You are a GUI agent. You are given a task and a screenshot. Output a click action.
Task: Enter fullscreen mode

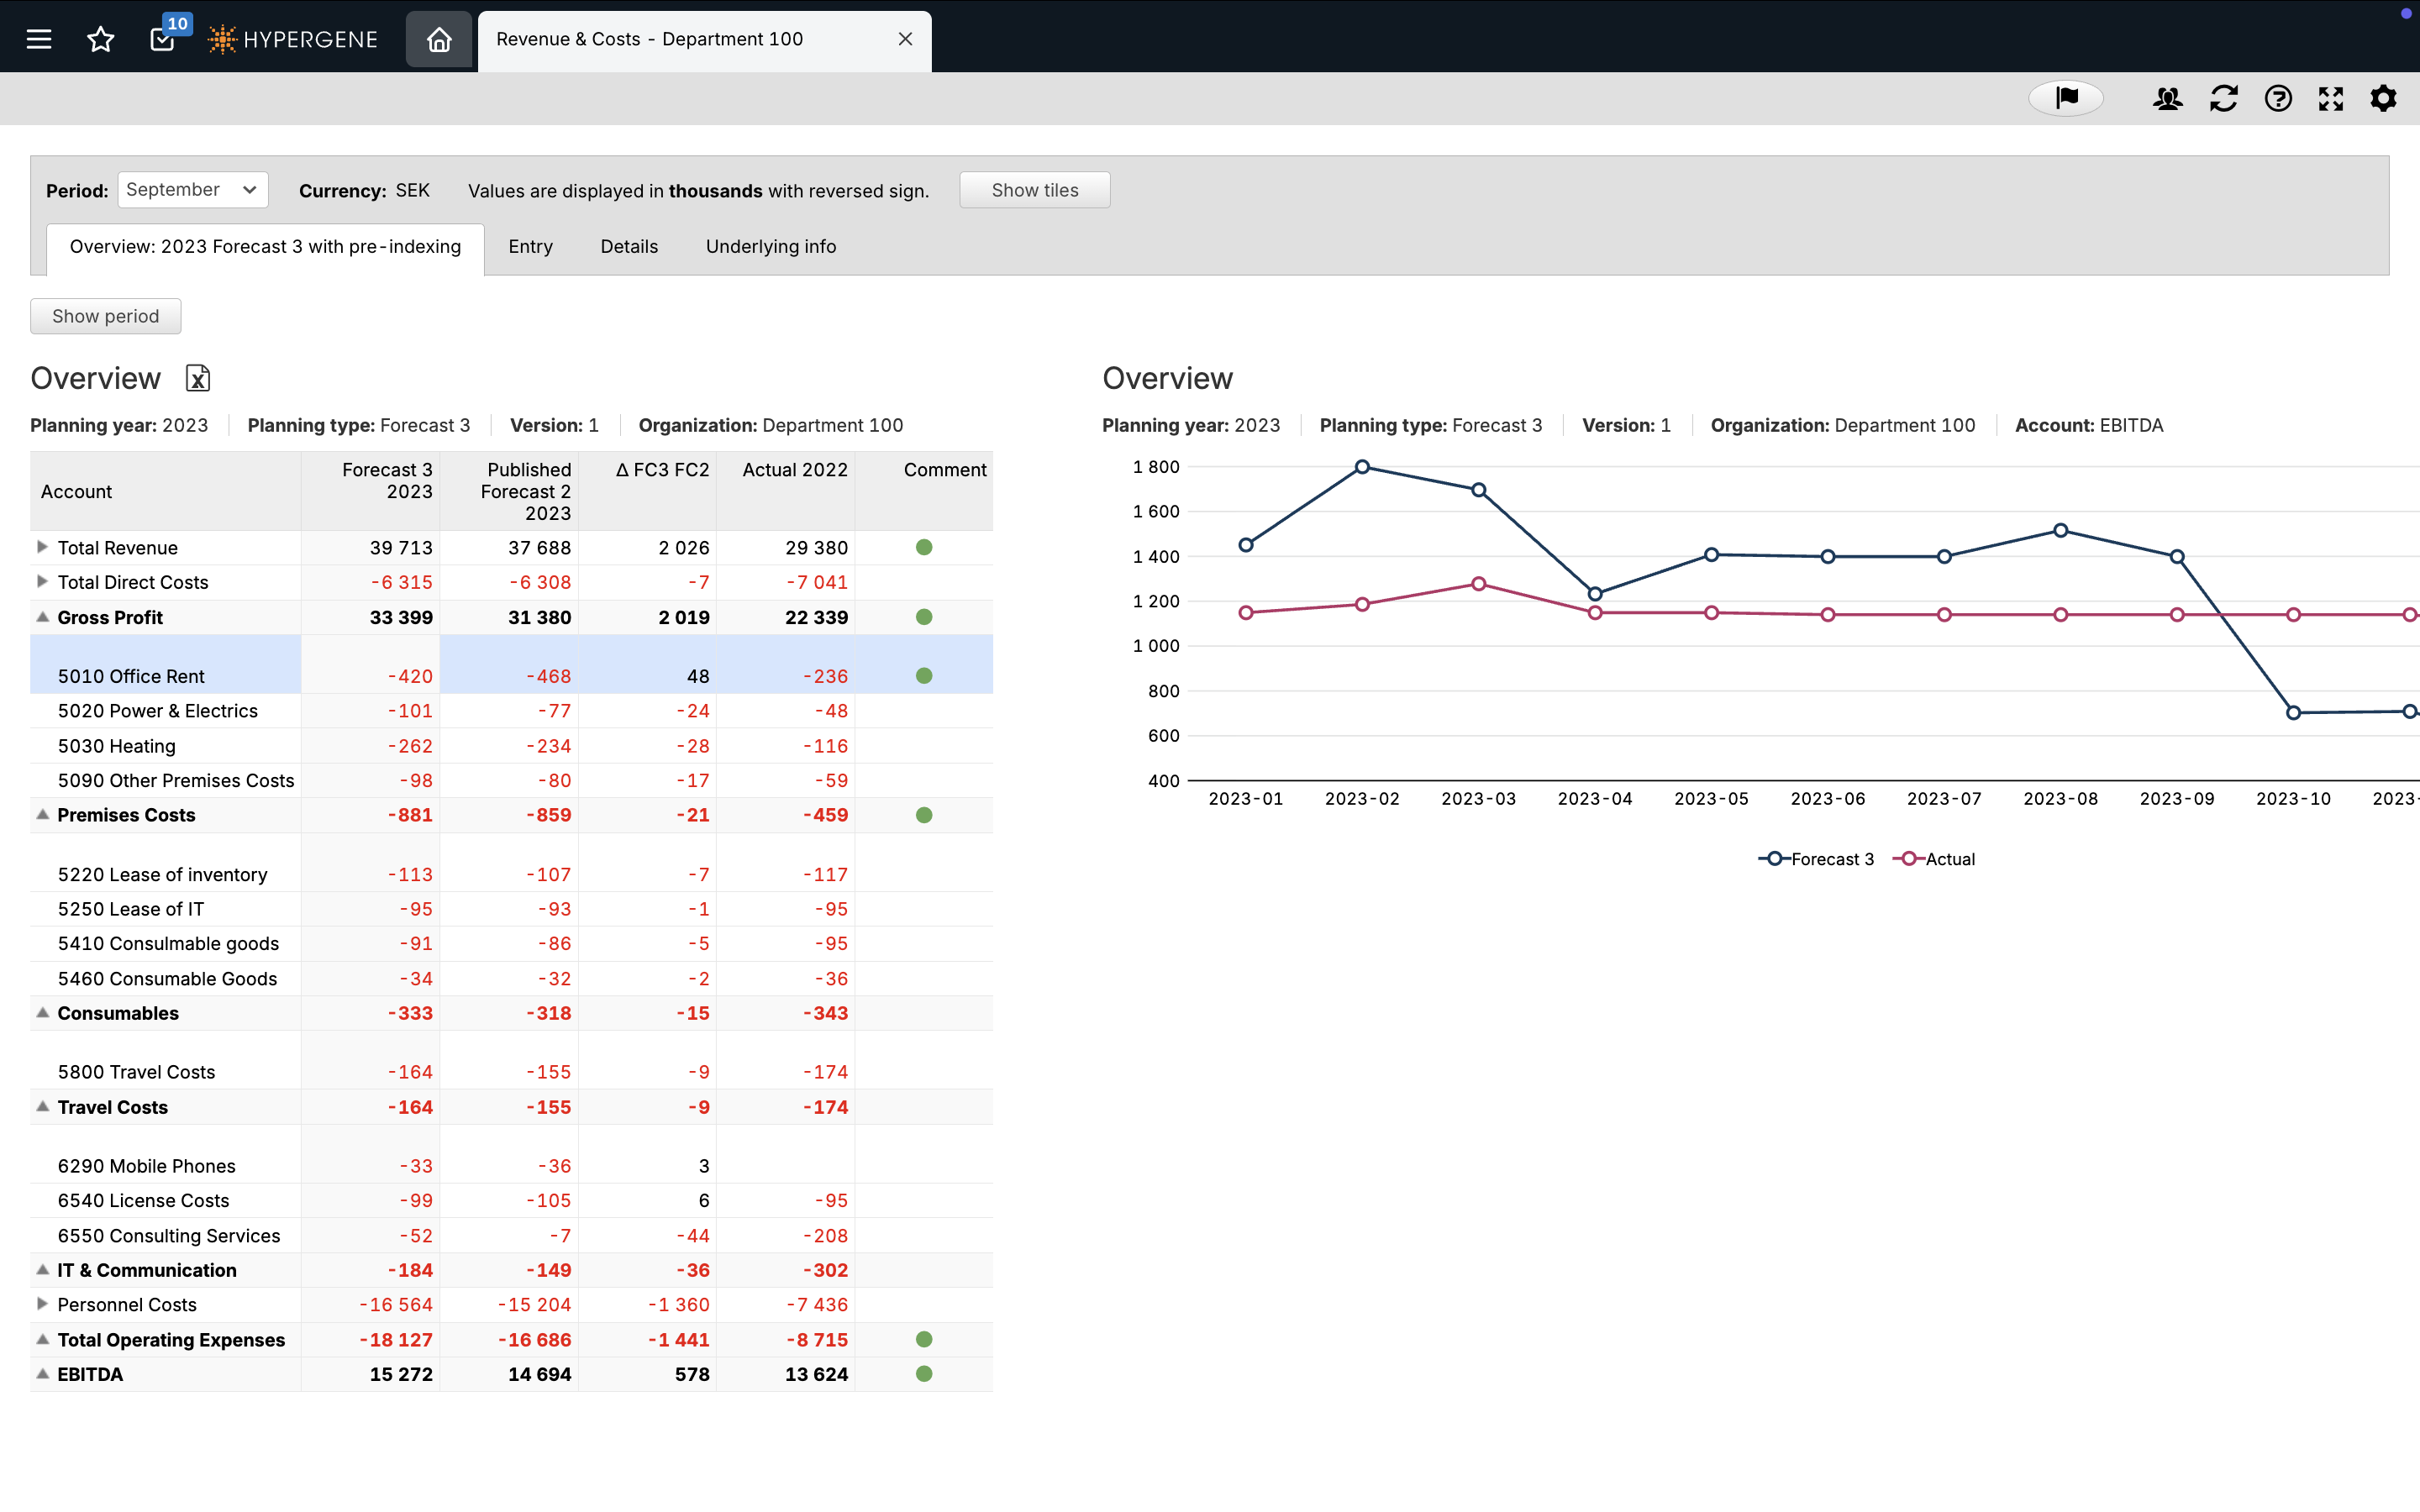(2331, 98)
